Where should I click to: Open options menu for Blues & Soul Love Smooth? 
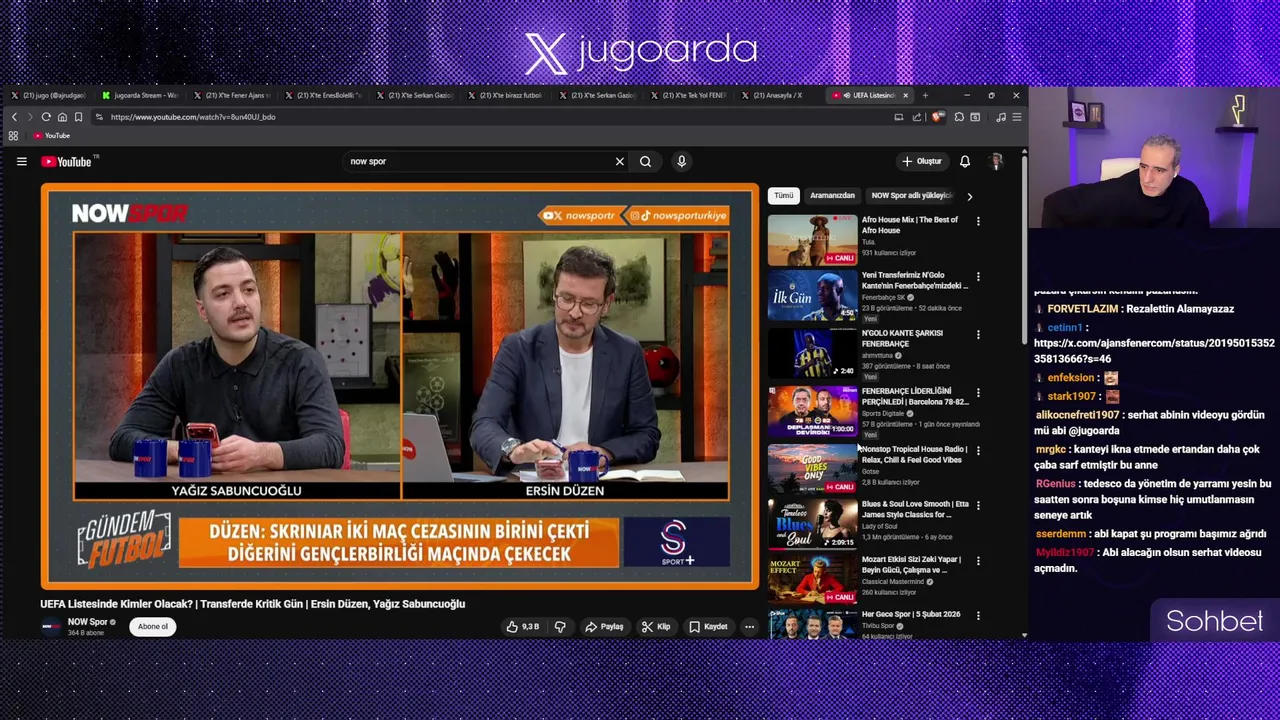coord(978,505)
